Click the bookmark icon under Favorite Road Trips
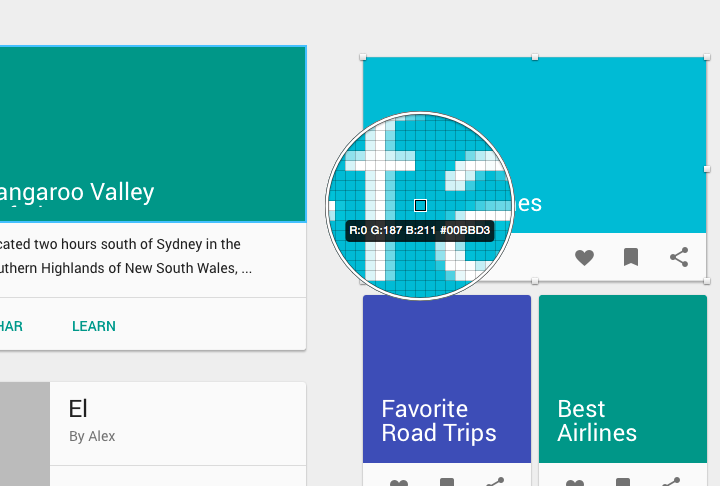 point(446,482)
